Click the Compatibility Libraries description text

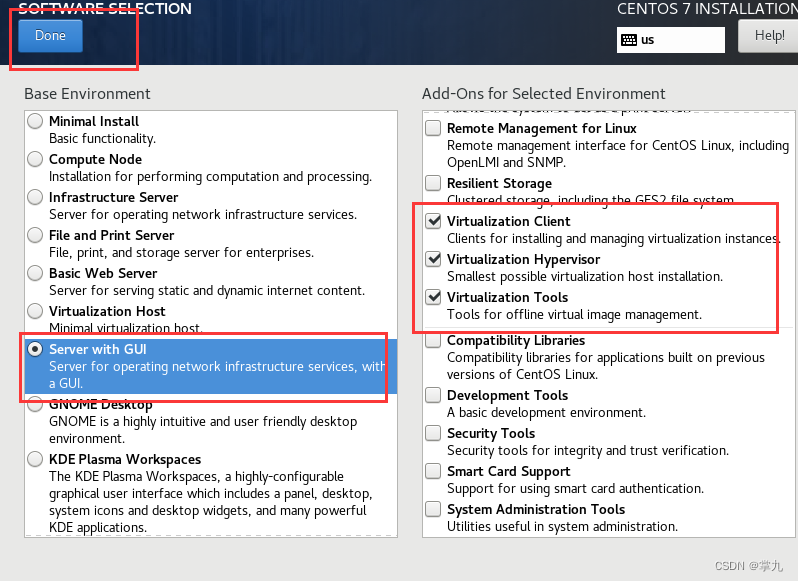(606, 366)
